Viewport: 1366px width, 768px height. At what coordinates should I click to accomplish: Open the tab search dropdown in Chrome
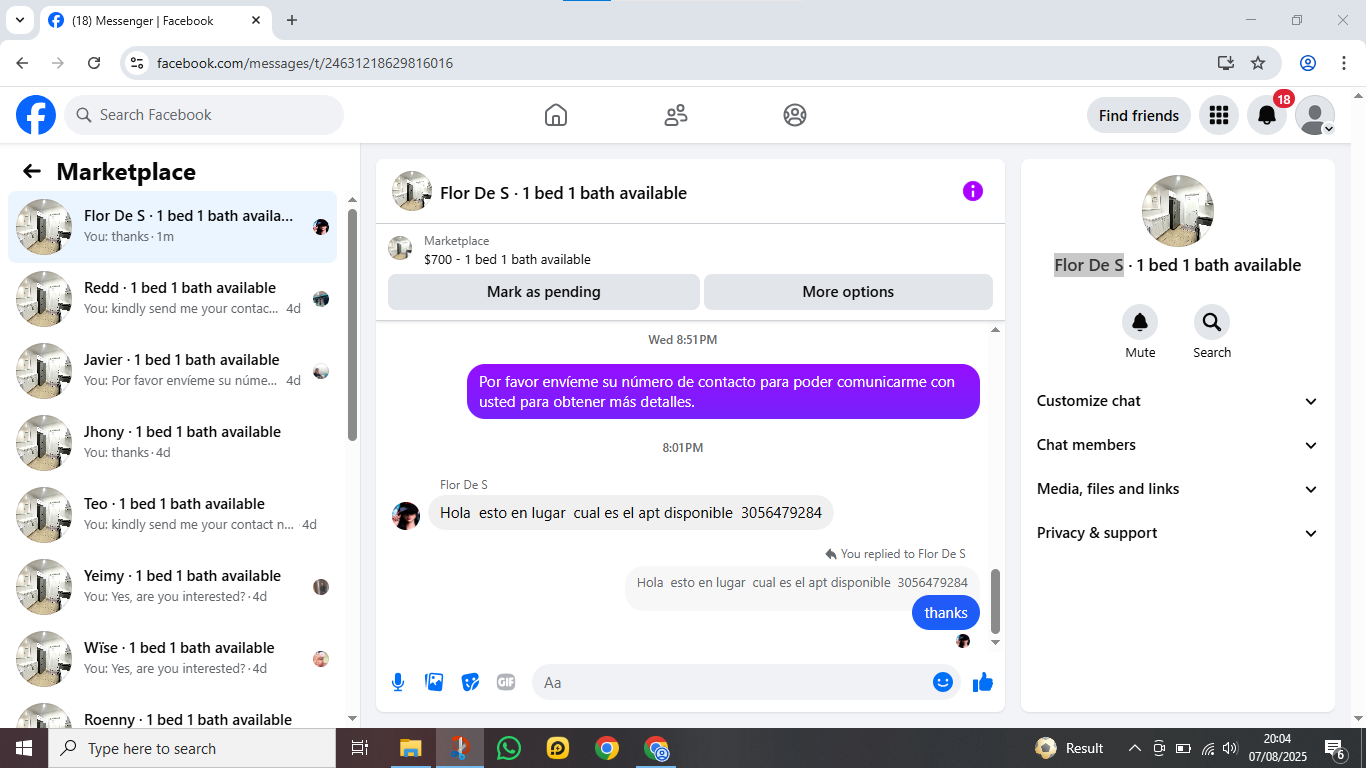click(x=19, y=20)
